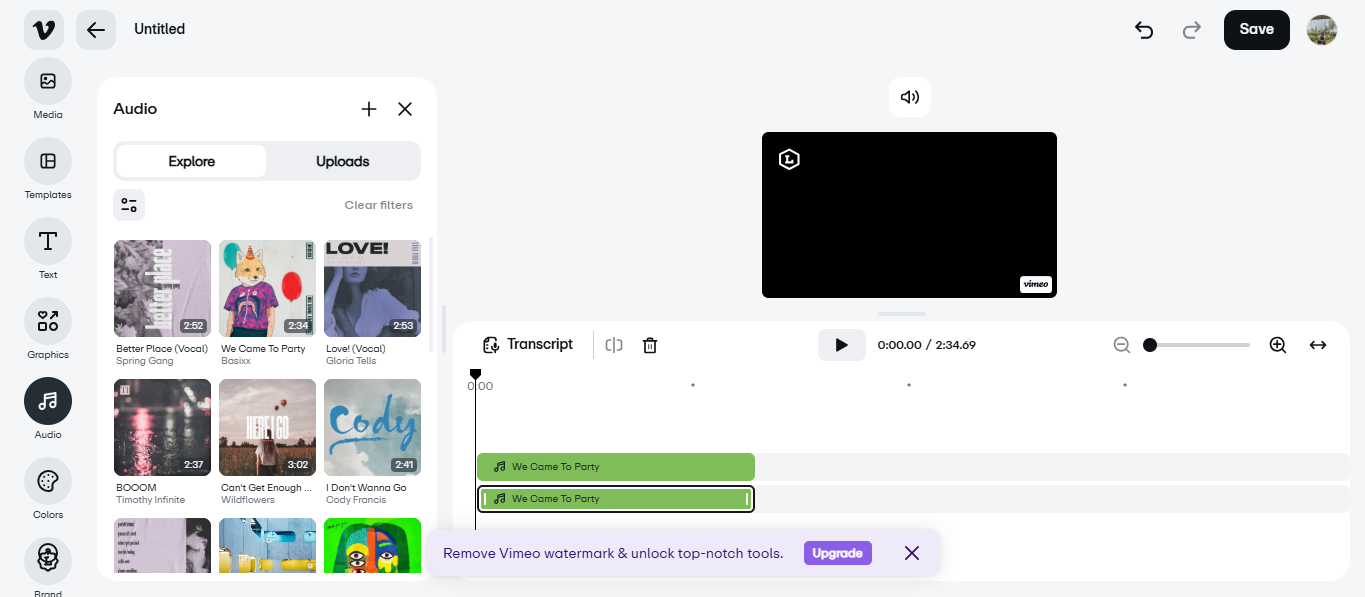Open the user profile avatar
This screenshot has width=1365, height=597.
point(1322,30)
